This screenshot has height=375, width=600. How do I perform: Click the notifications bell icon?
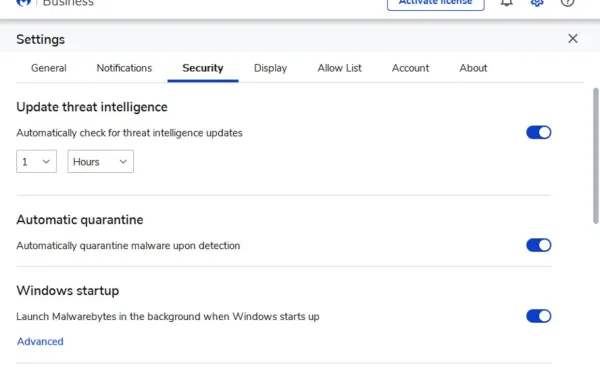pos(506,3)
